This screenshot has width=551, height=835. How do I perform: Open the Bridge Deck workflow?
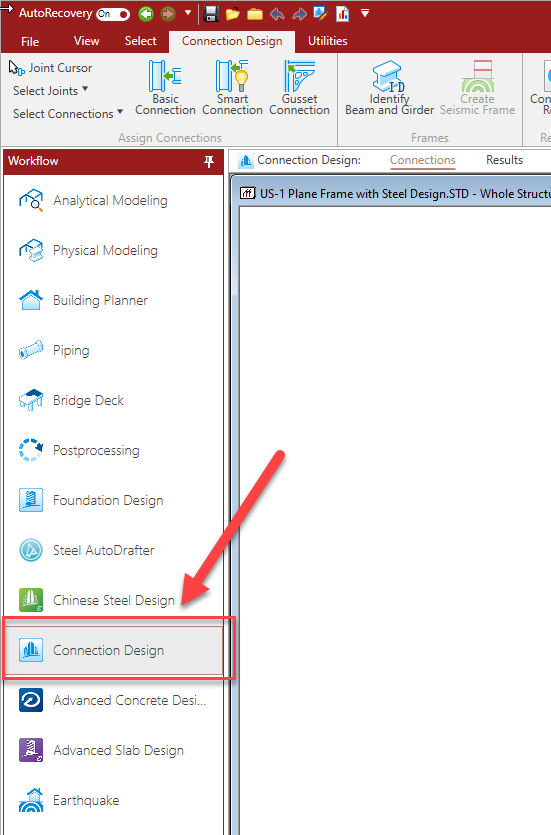(x=113, y=400)
